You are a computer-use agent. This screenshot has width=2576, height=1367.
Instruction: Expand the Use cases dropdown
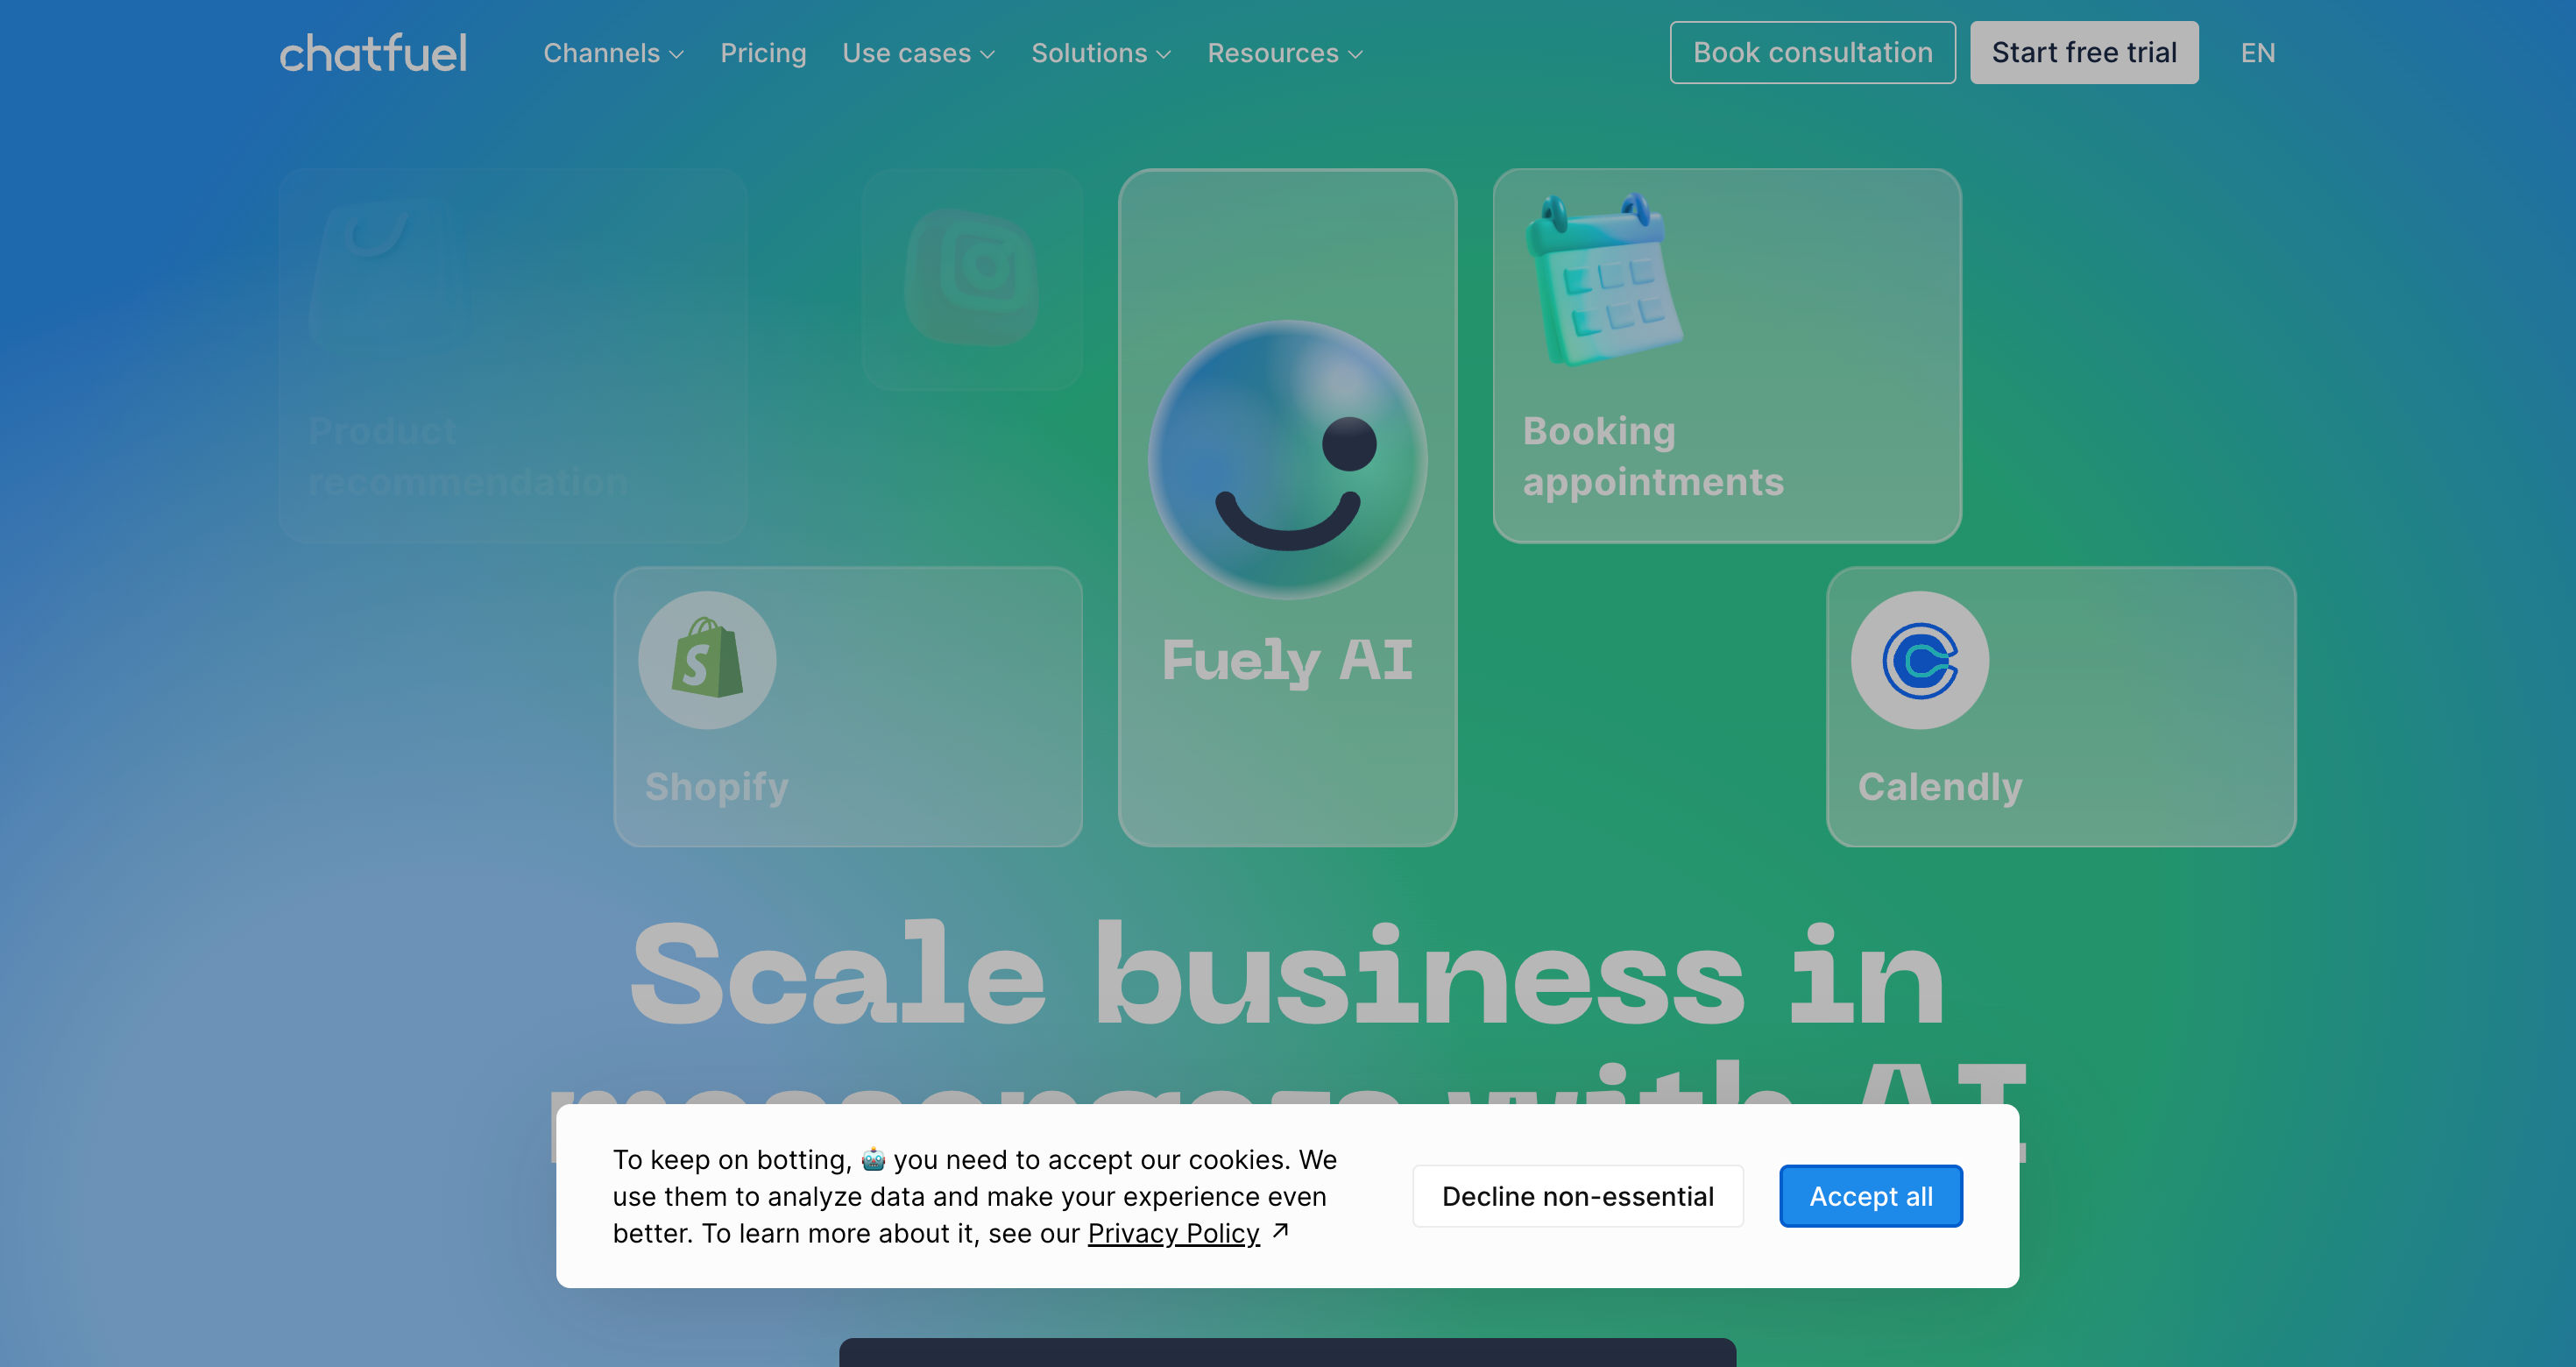coord(918,53)
